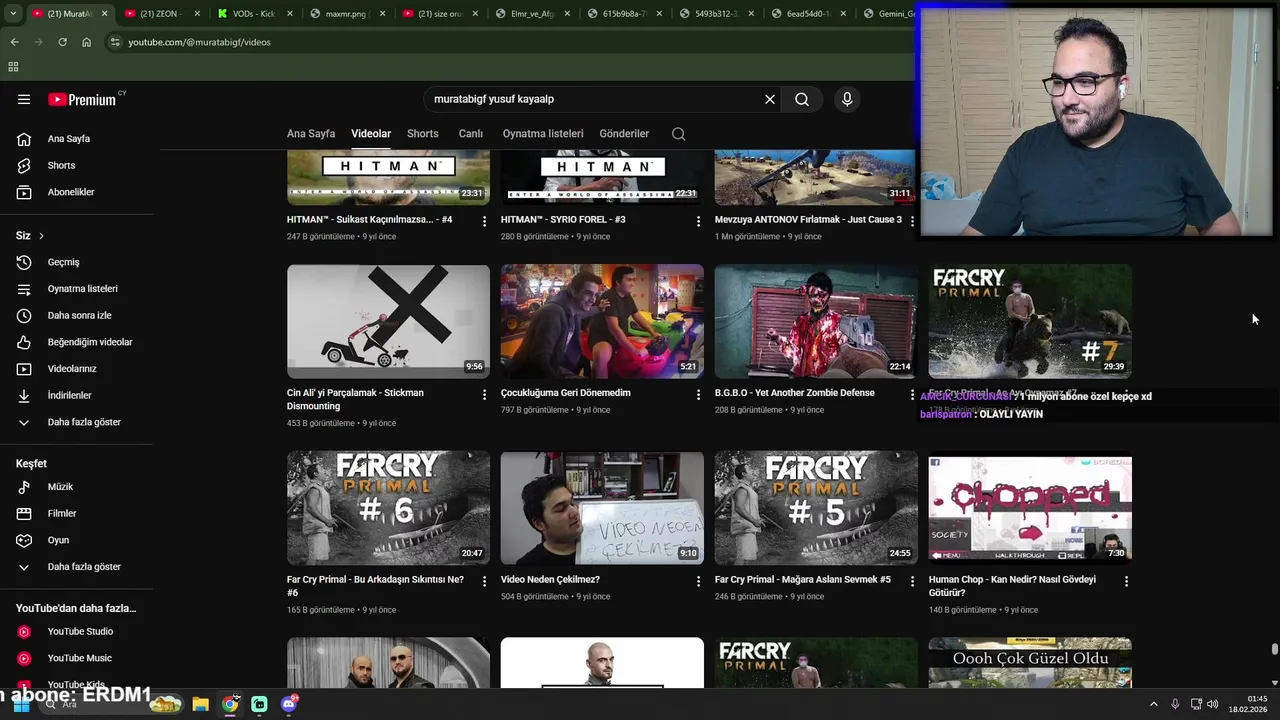1280x720 pixels.
Task: Open Çocukluğuma Geri Dönemedim title
Action: [566, 393]
